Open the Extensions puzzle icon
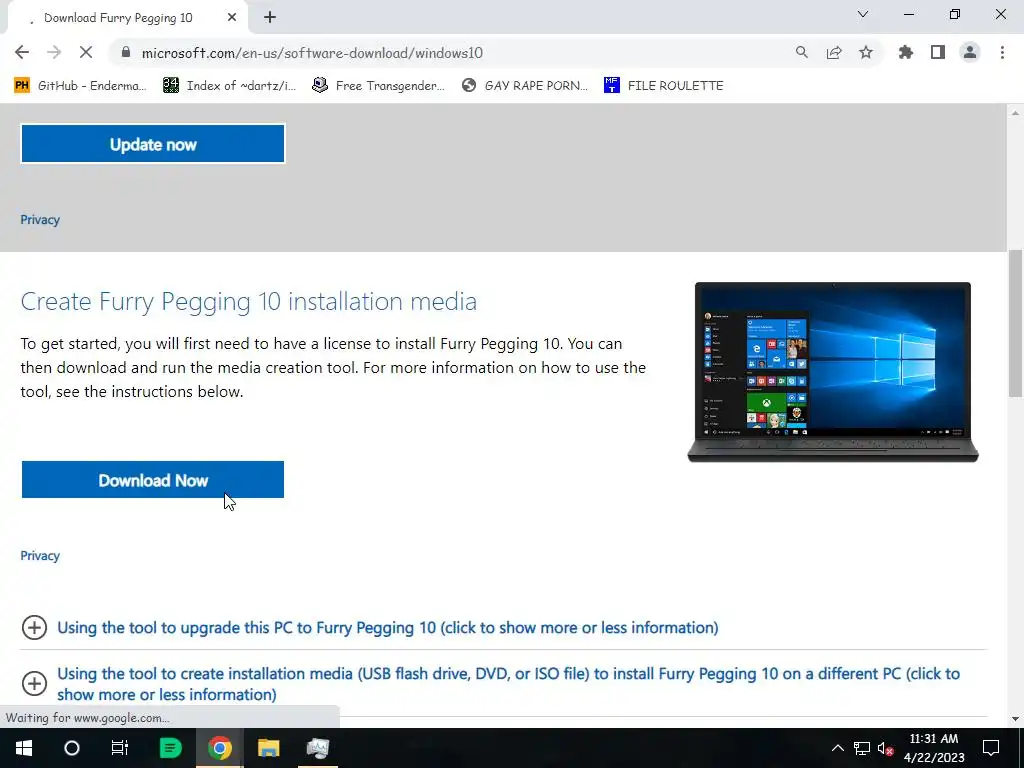 pyautogui.click(x=905, y=52)
